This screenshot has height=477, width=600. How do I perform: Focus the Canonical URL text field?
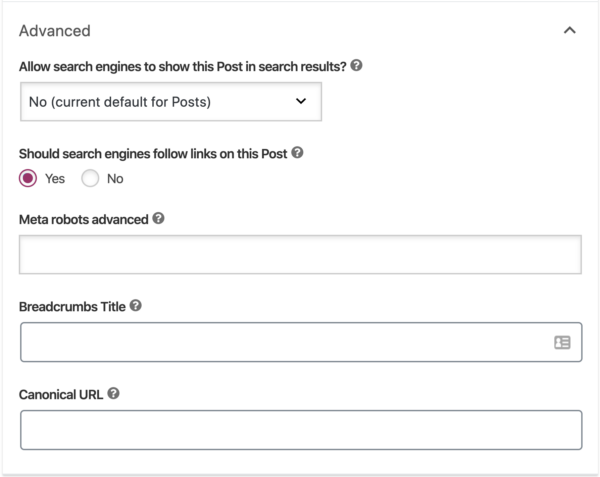point(301,430)
